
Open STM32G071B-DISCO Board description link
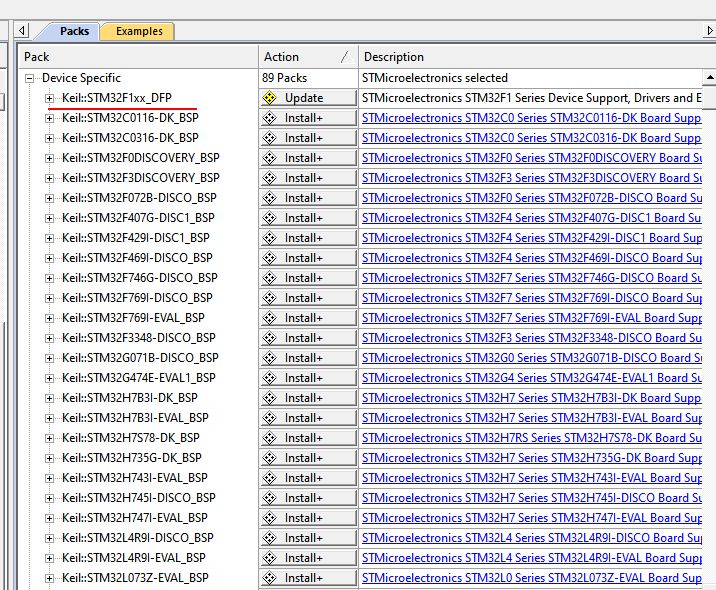coord(532,358)
